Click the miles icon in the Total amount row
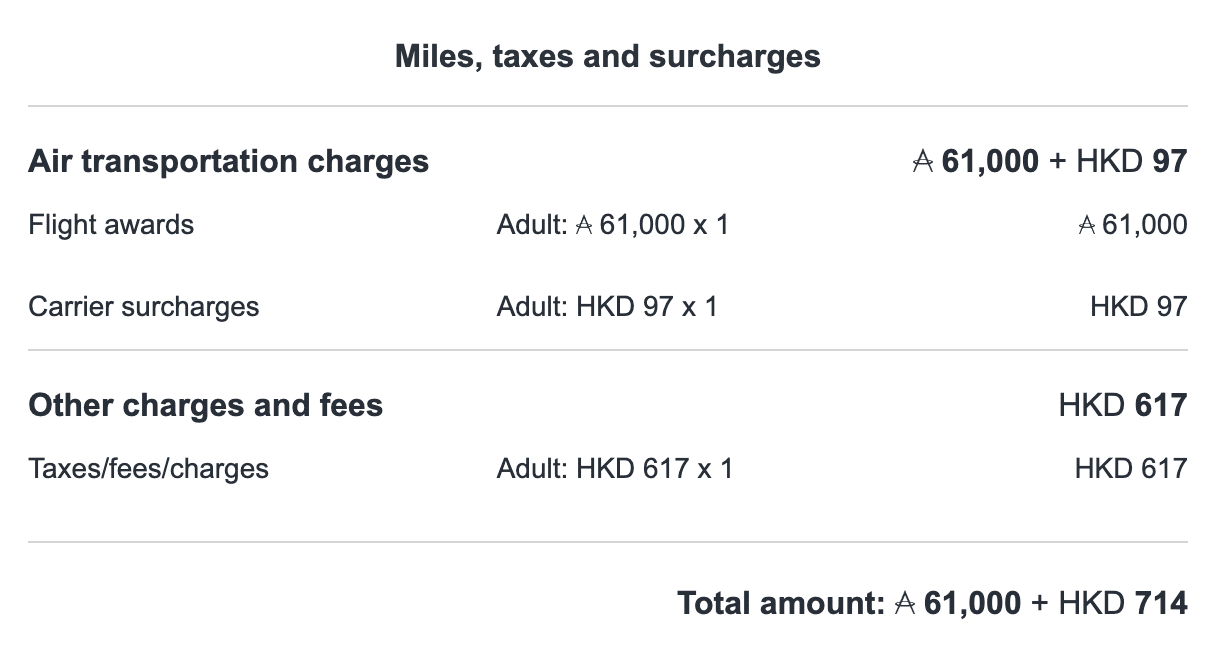Image resolution: width=1220 pixels, height=654 pixels. 904,604
